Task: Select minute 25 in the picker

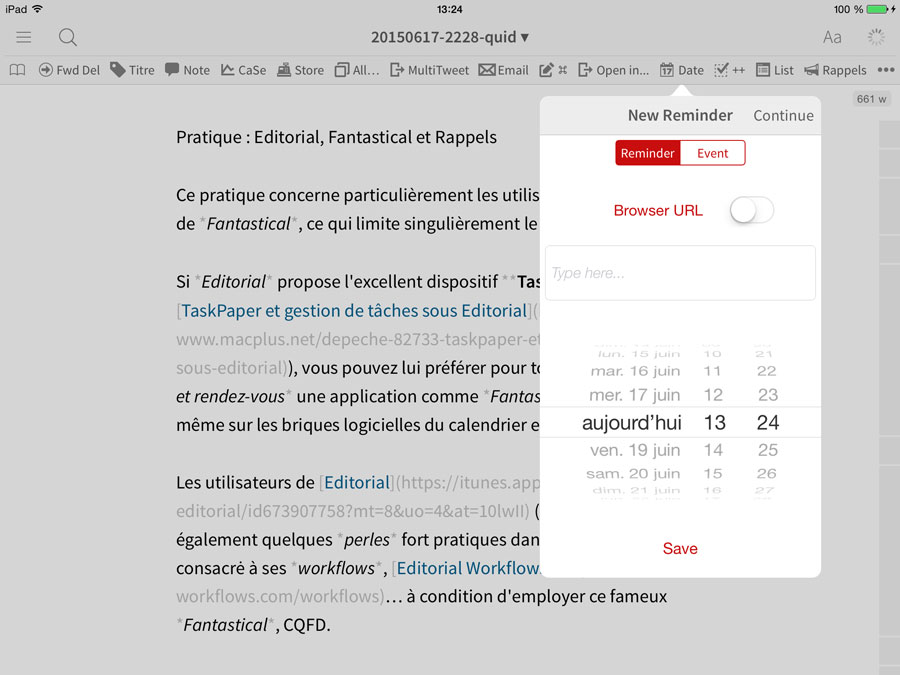Action: 767,450
